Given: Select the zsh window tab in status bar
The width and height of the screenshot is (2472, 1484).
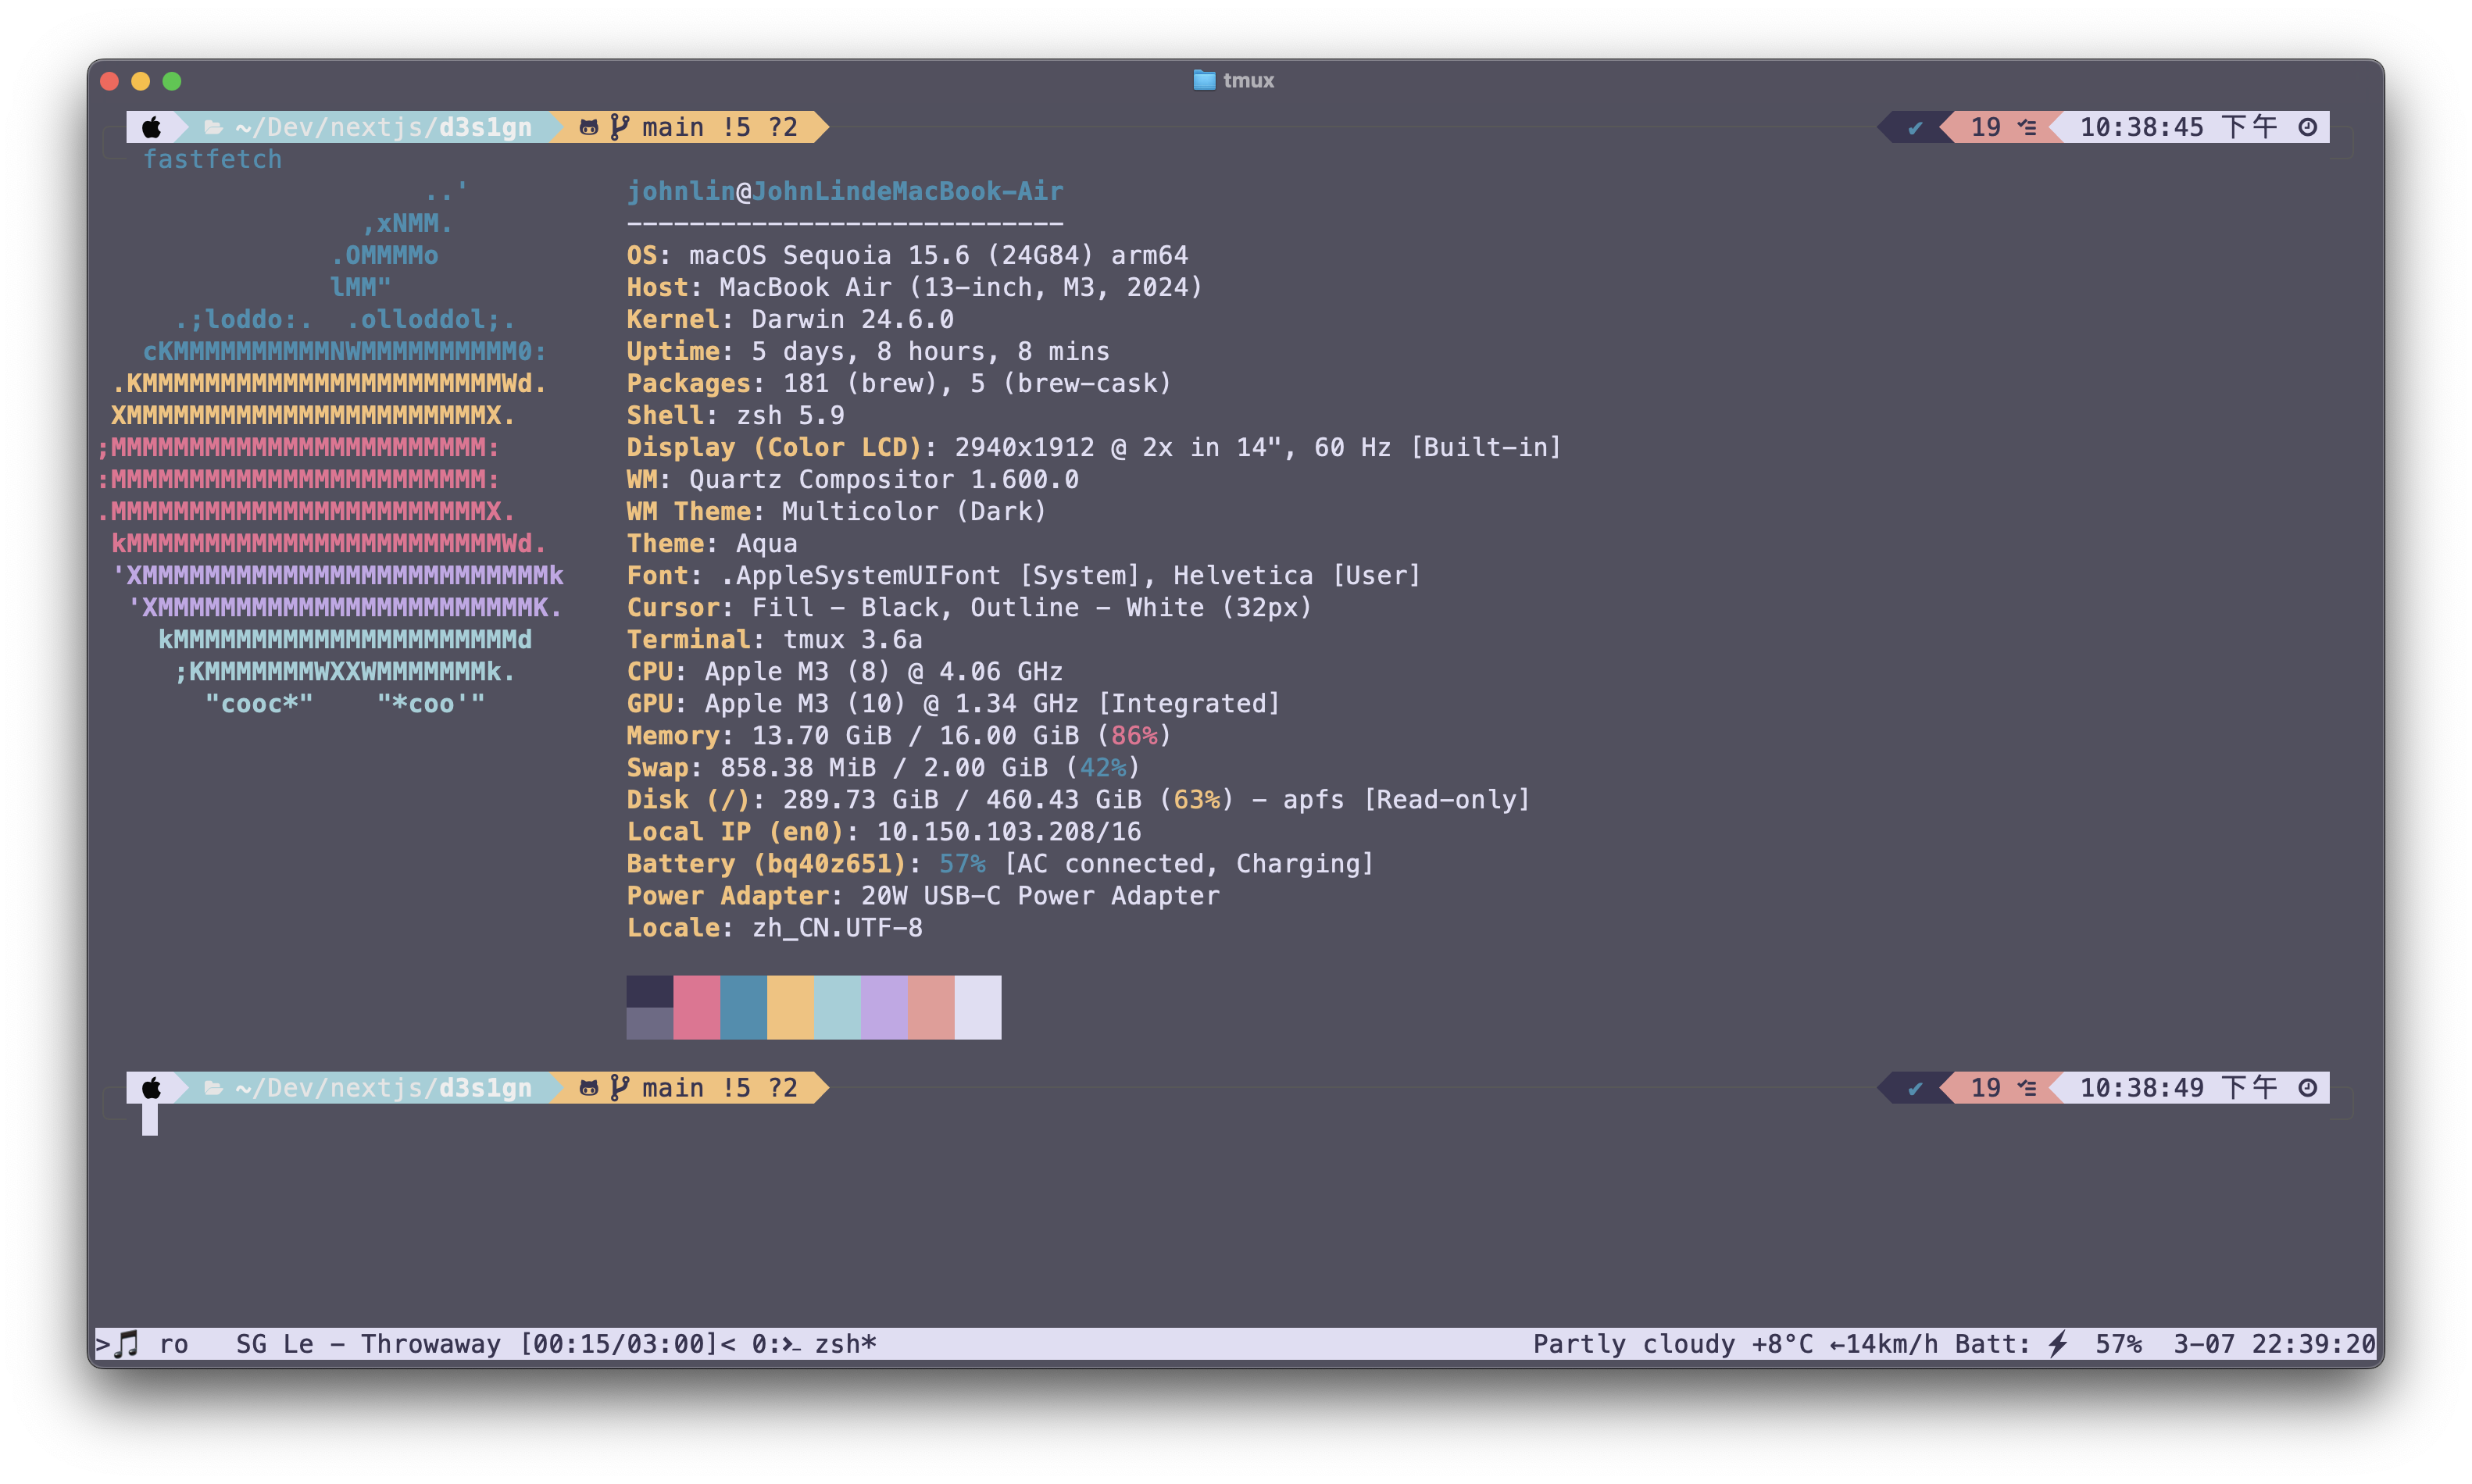Looking at the screenshot, I should click(828, 1344).
